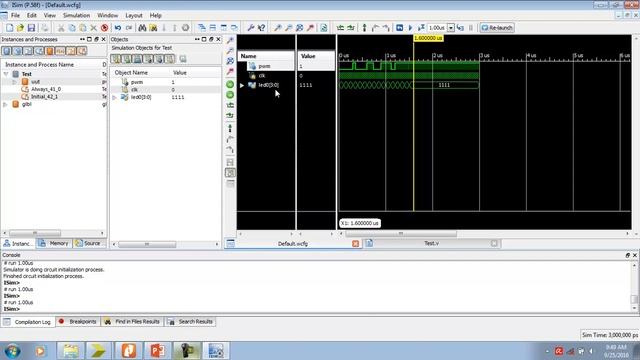Open the run time 1.00us dropdown
This screenshot has width=640, height=360.
coord(451,28)
